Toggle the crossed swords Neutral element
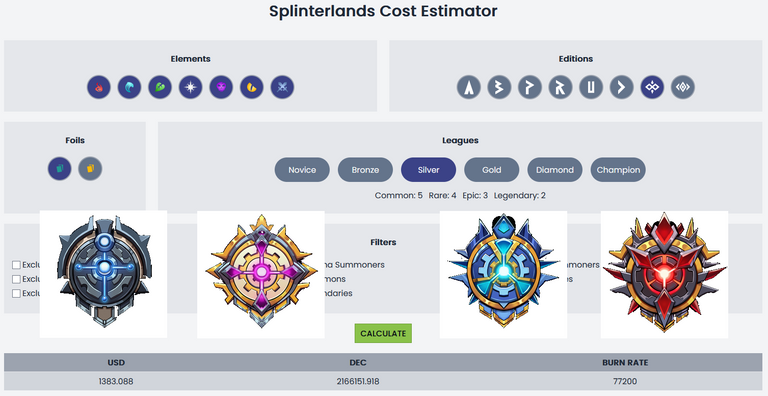The width and height of the screenshot is (768, 396). [282, 87]
